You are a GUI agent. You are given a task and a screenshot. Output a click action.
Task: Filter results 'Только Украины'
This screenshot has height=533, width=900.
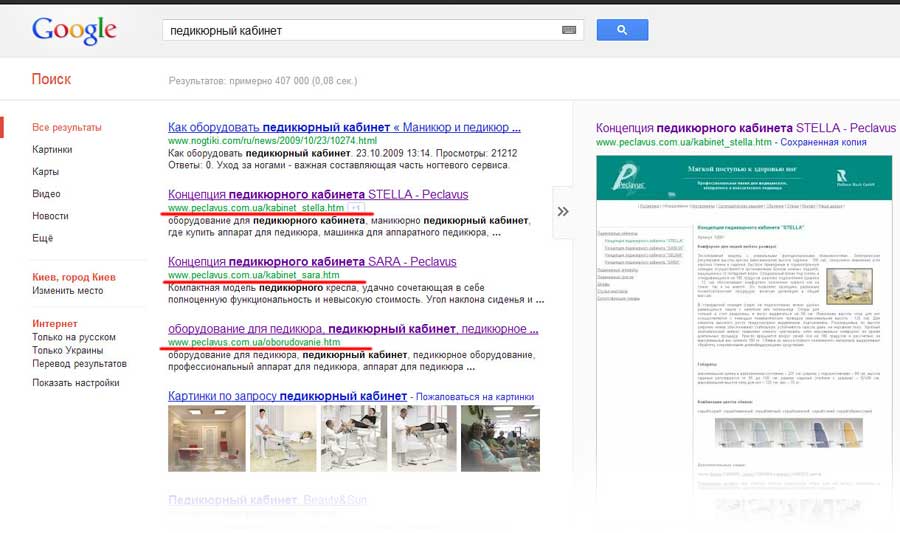[x=68, y=351]
